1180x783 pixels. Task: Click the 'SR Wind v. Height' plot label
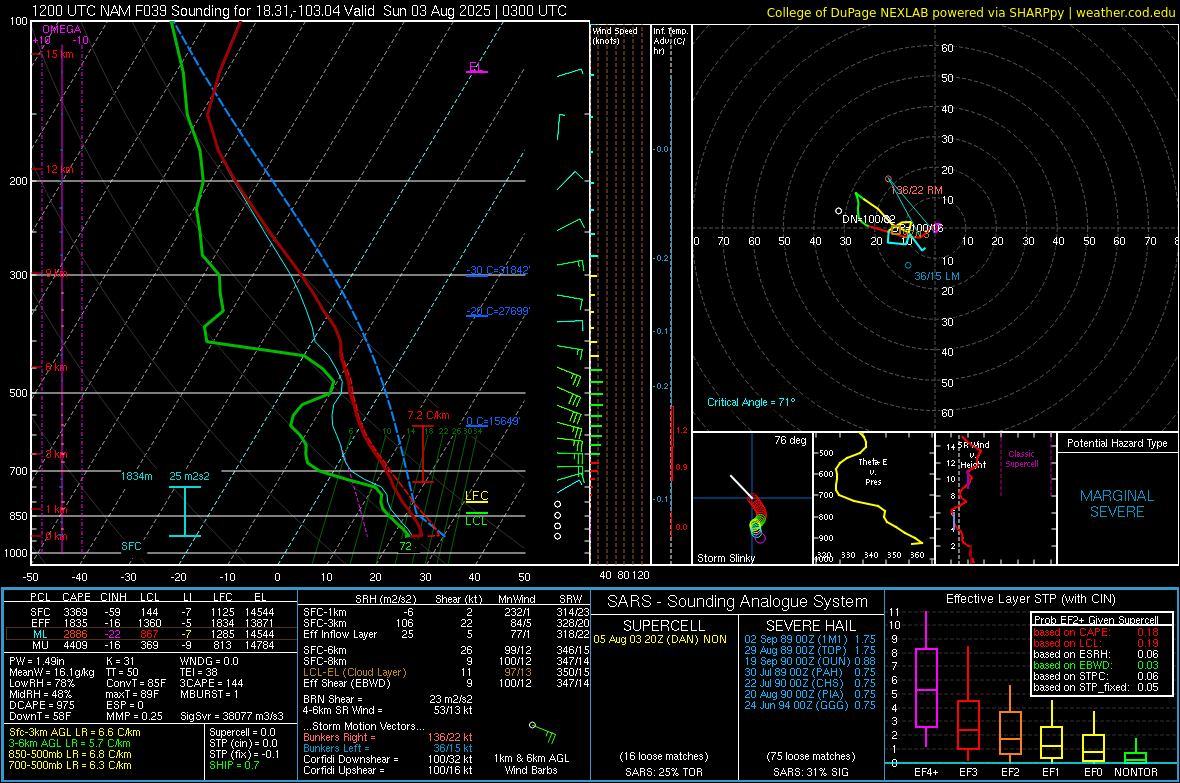click(x=974, y=455)
